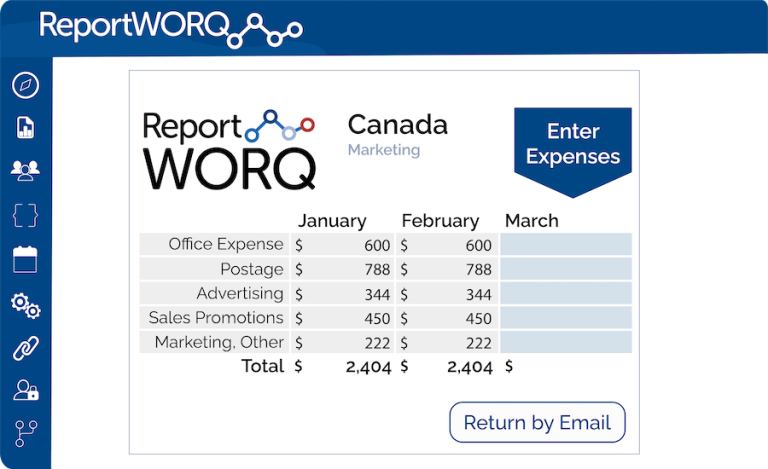Screen dimensions: 768x469
Task: Click the February Total value 2,404
Action: pyautogui.click(x=469, y=367)
